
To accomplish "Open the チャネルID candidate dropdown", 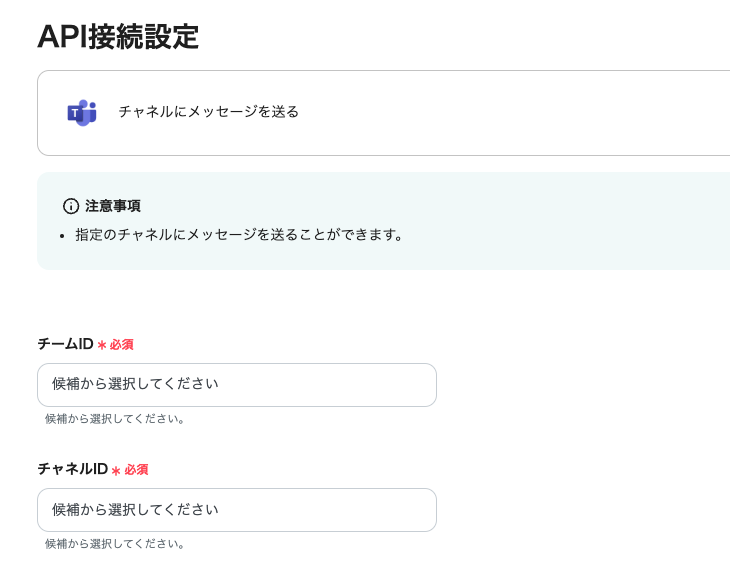I will (236, 510).
